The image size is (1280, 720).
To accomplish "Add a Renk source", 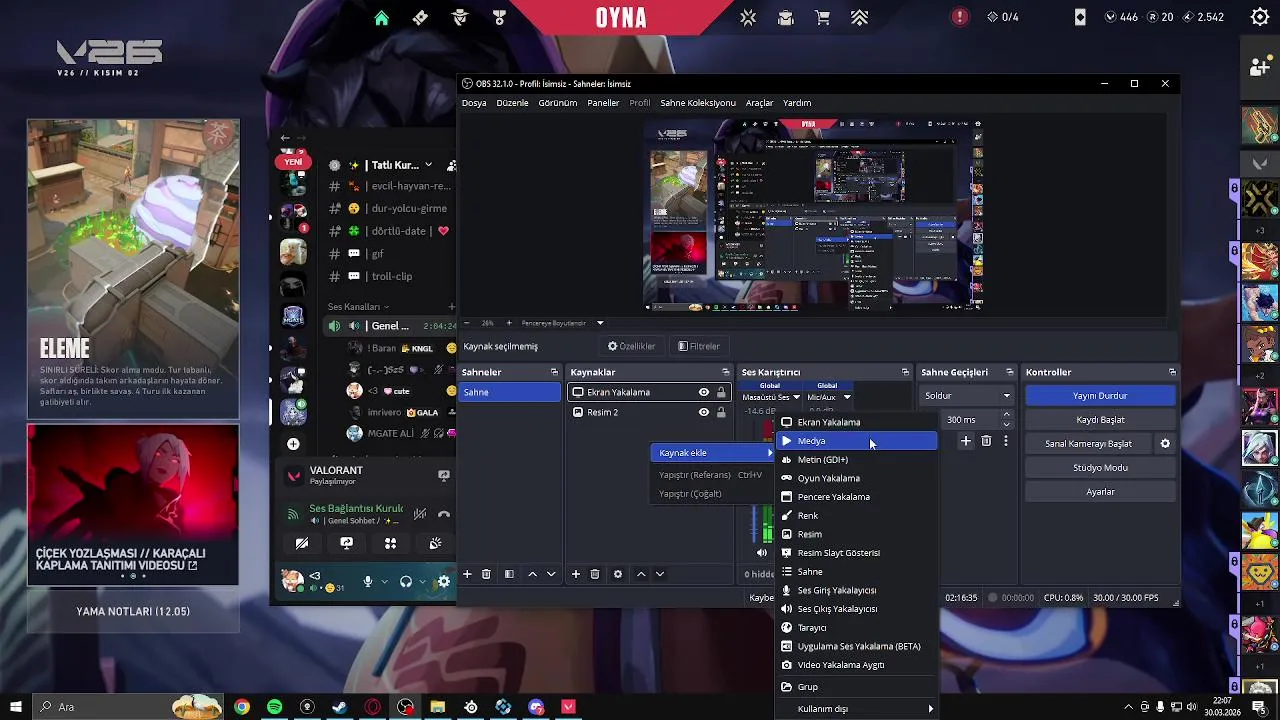I will [x=857, y=516].
